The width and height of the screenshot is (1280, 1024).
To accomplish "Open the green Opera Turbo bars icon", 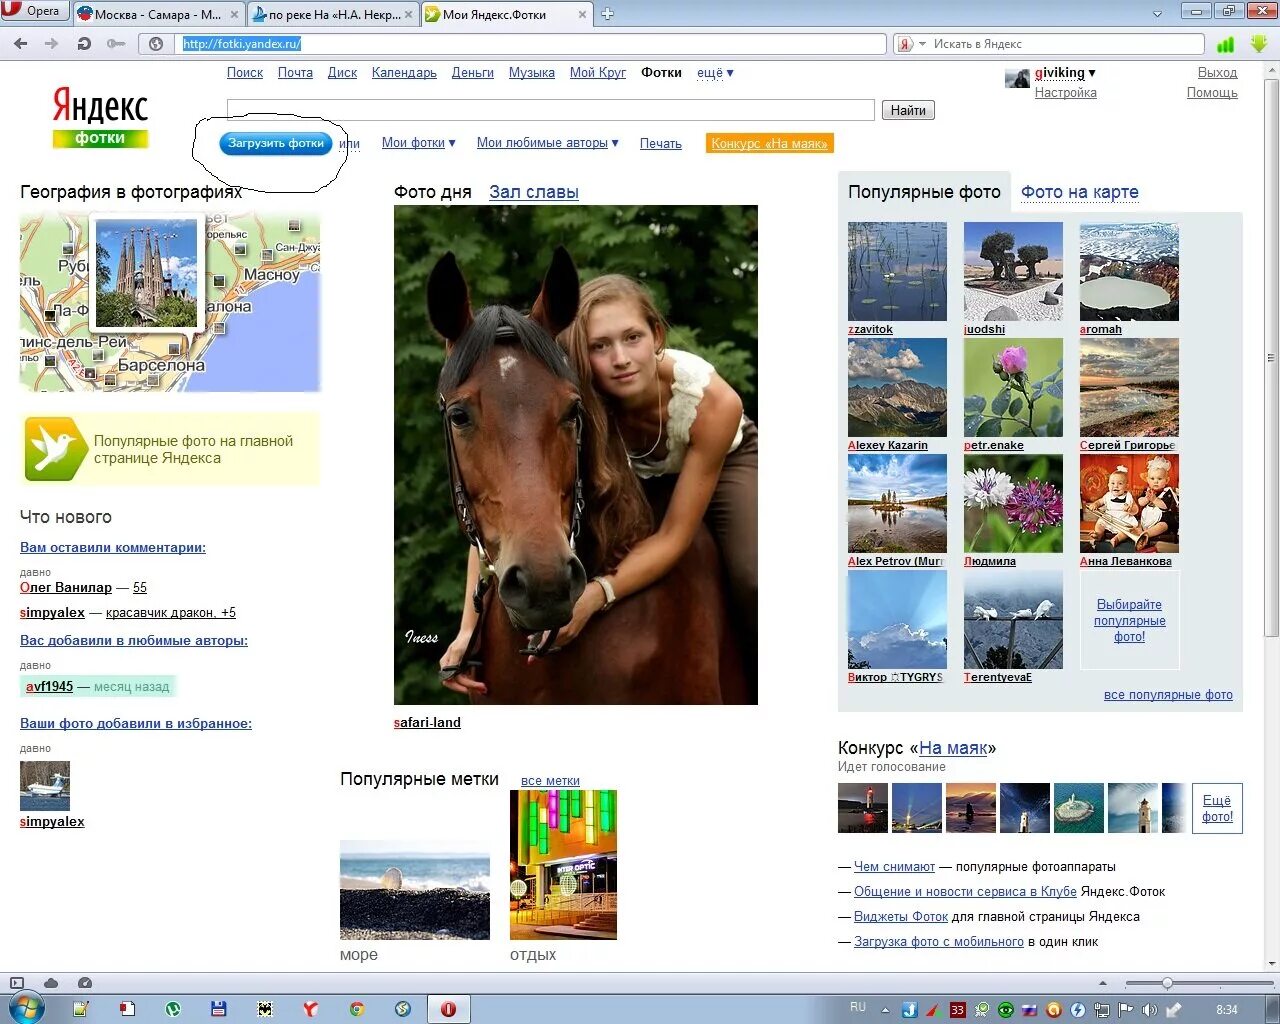I will (x=1225, y=44).
